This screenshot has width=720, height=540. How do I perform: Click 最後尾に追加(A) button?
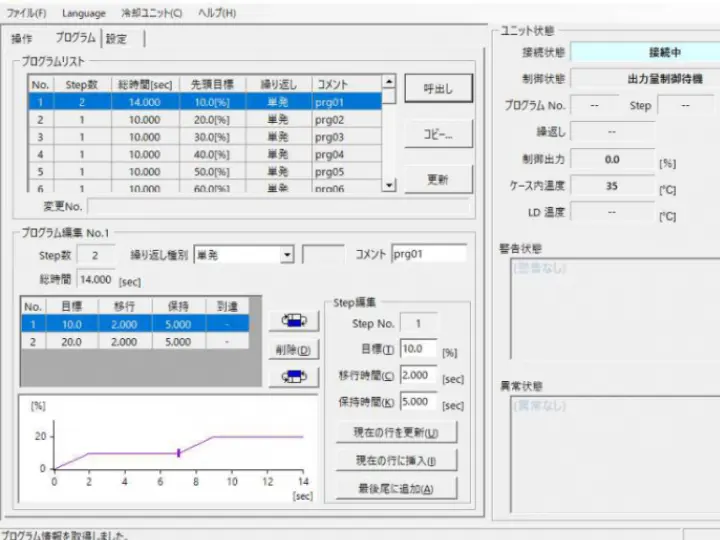pyautogui.click(x=397, y=488)
